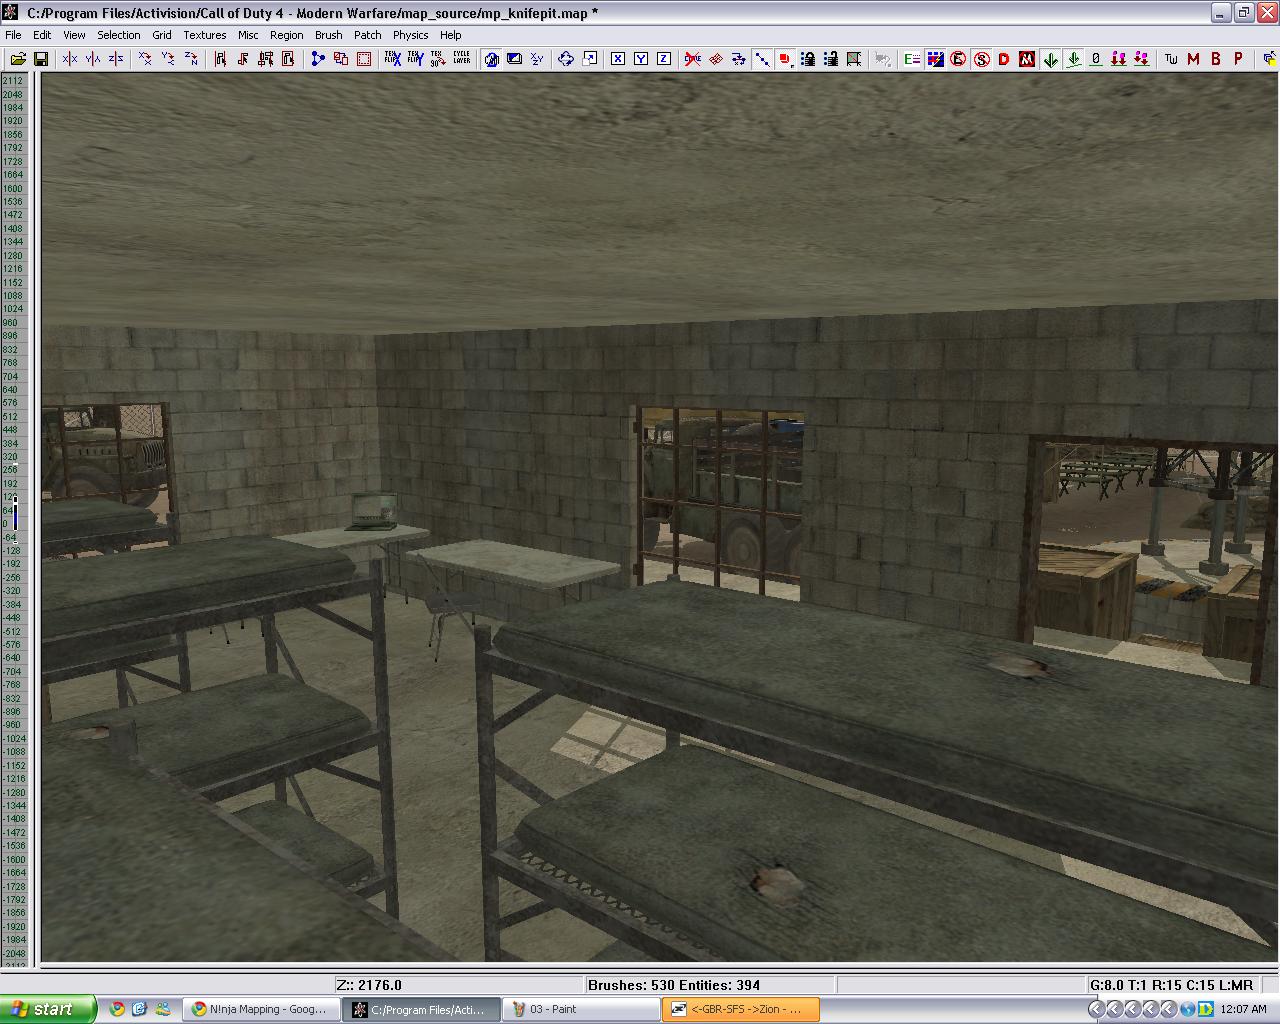Flip selection along the X axis

70,59
